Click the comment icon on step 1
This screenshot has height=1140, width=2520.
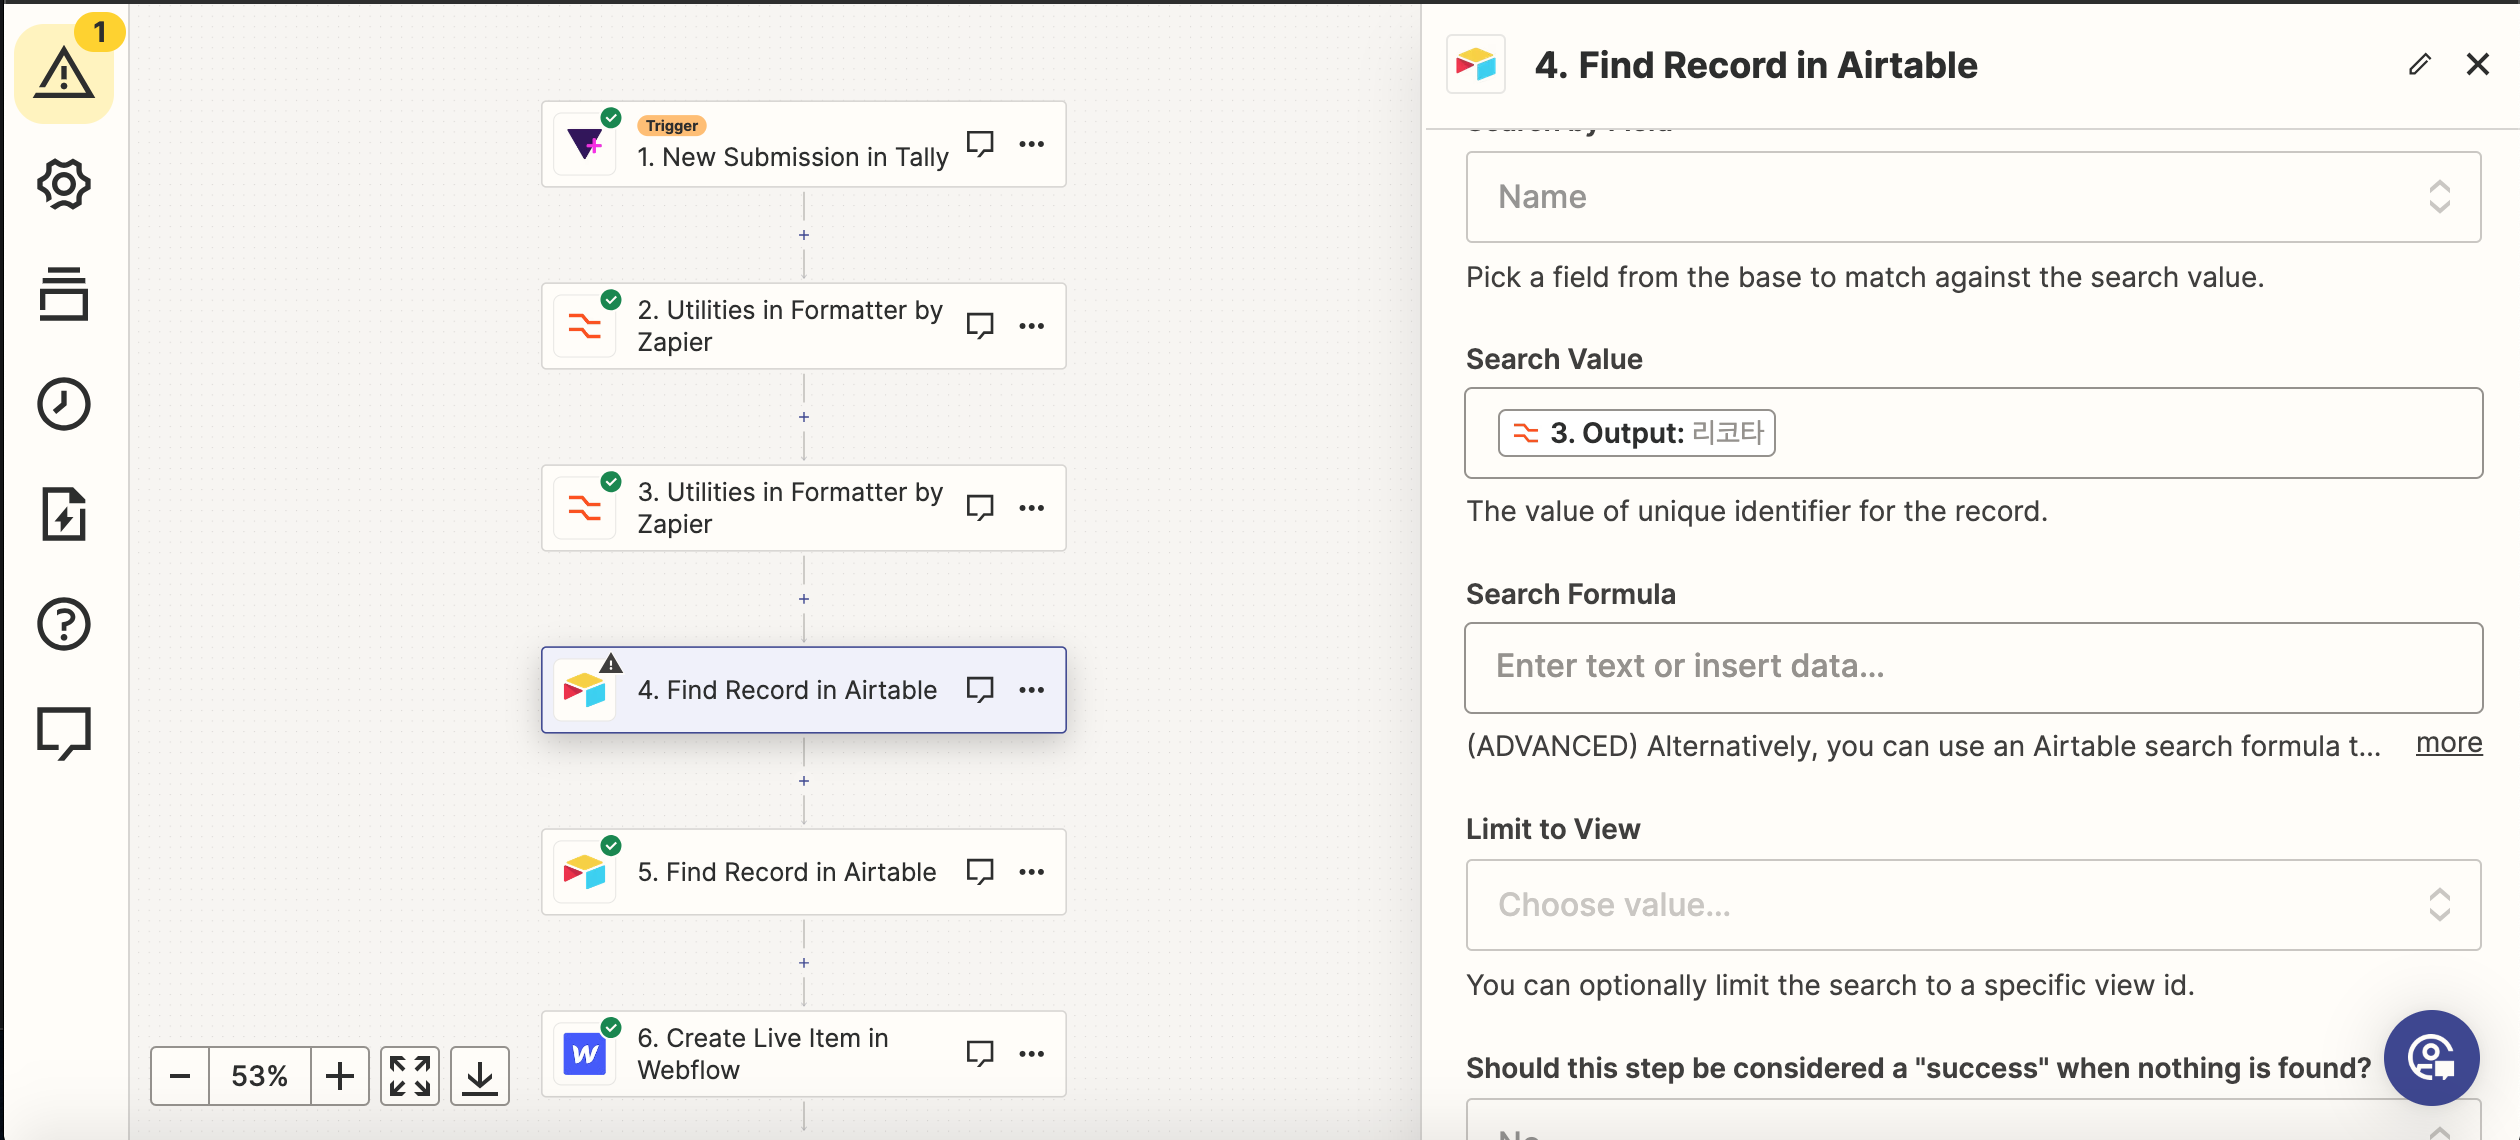tap(979, 143)
